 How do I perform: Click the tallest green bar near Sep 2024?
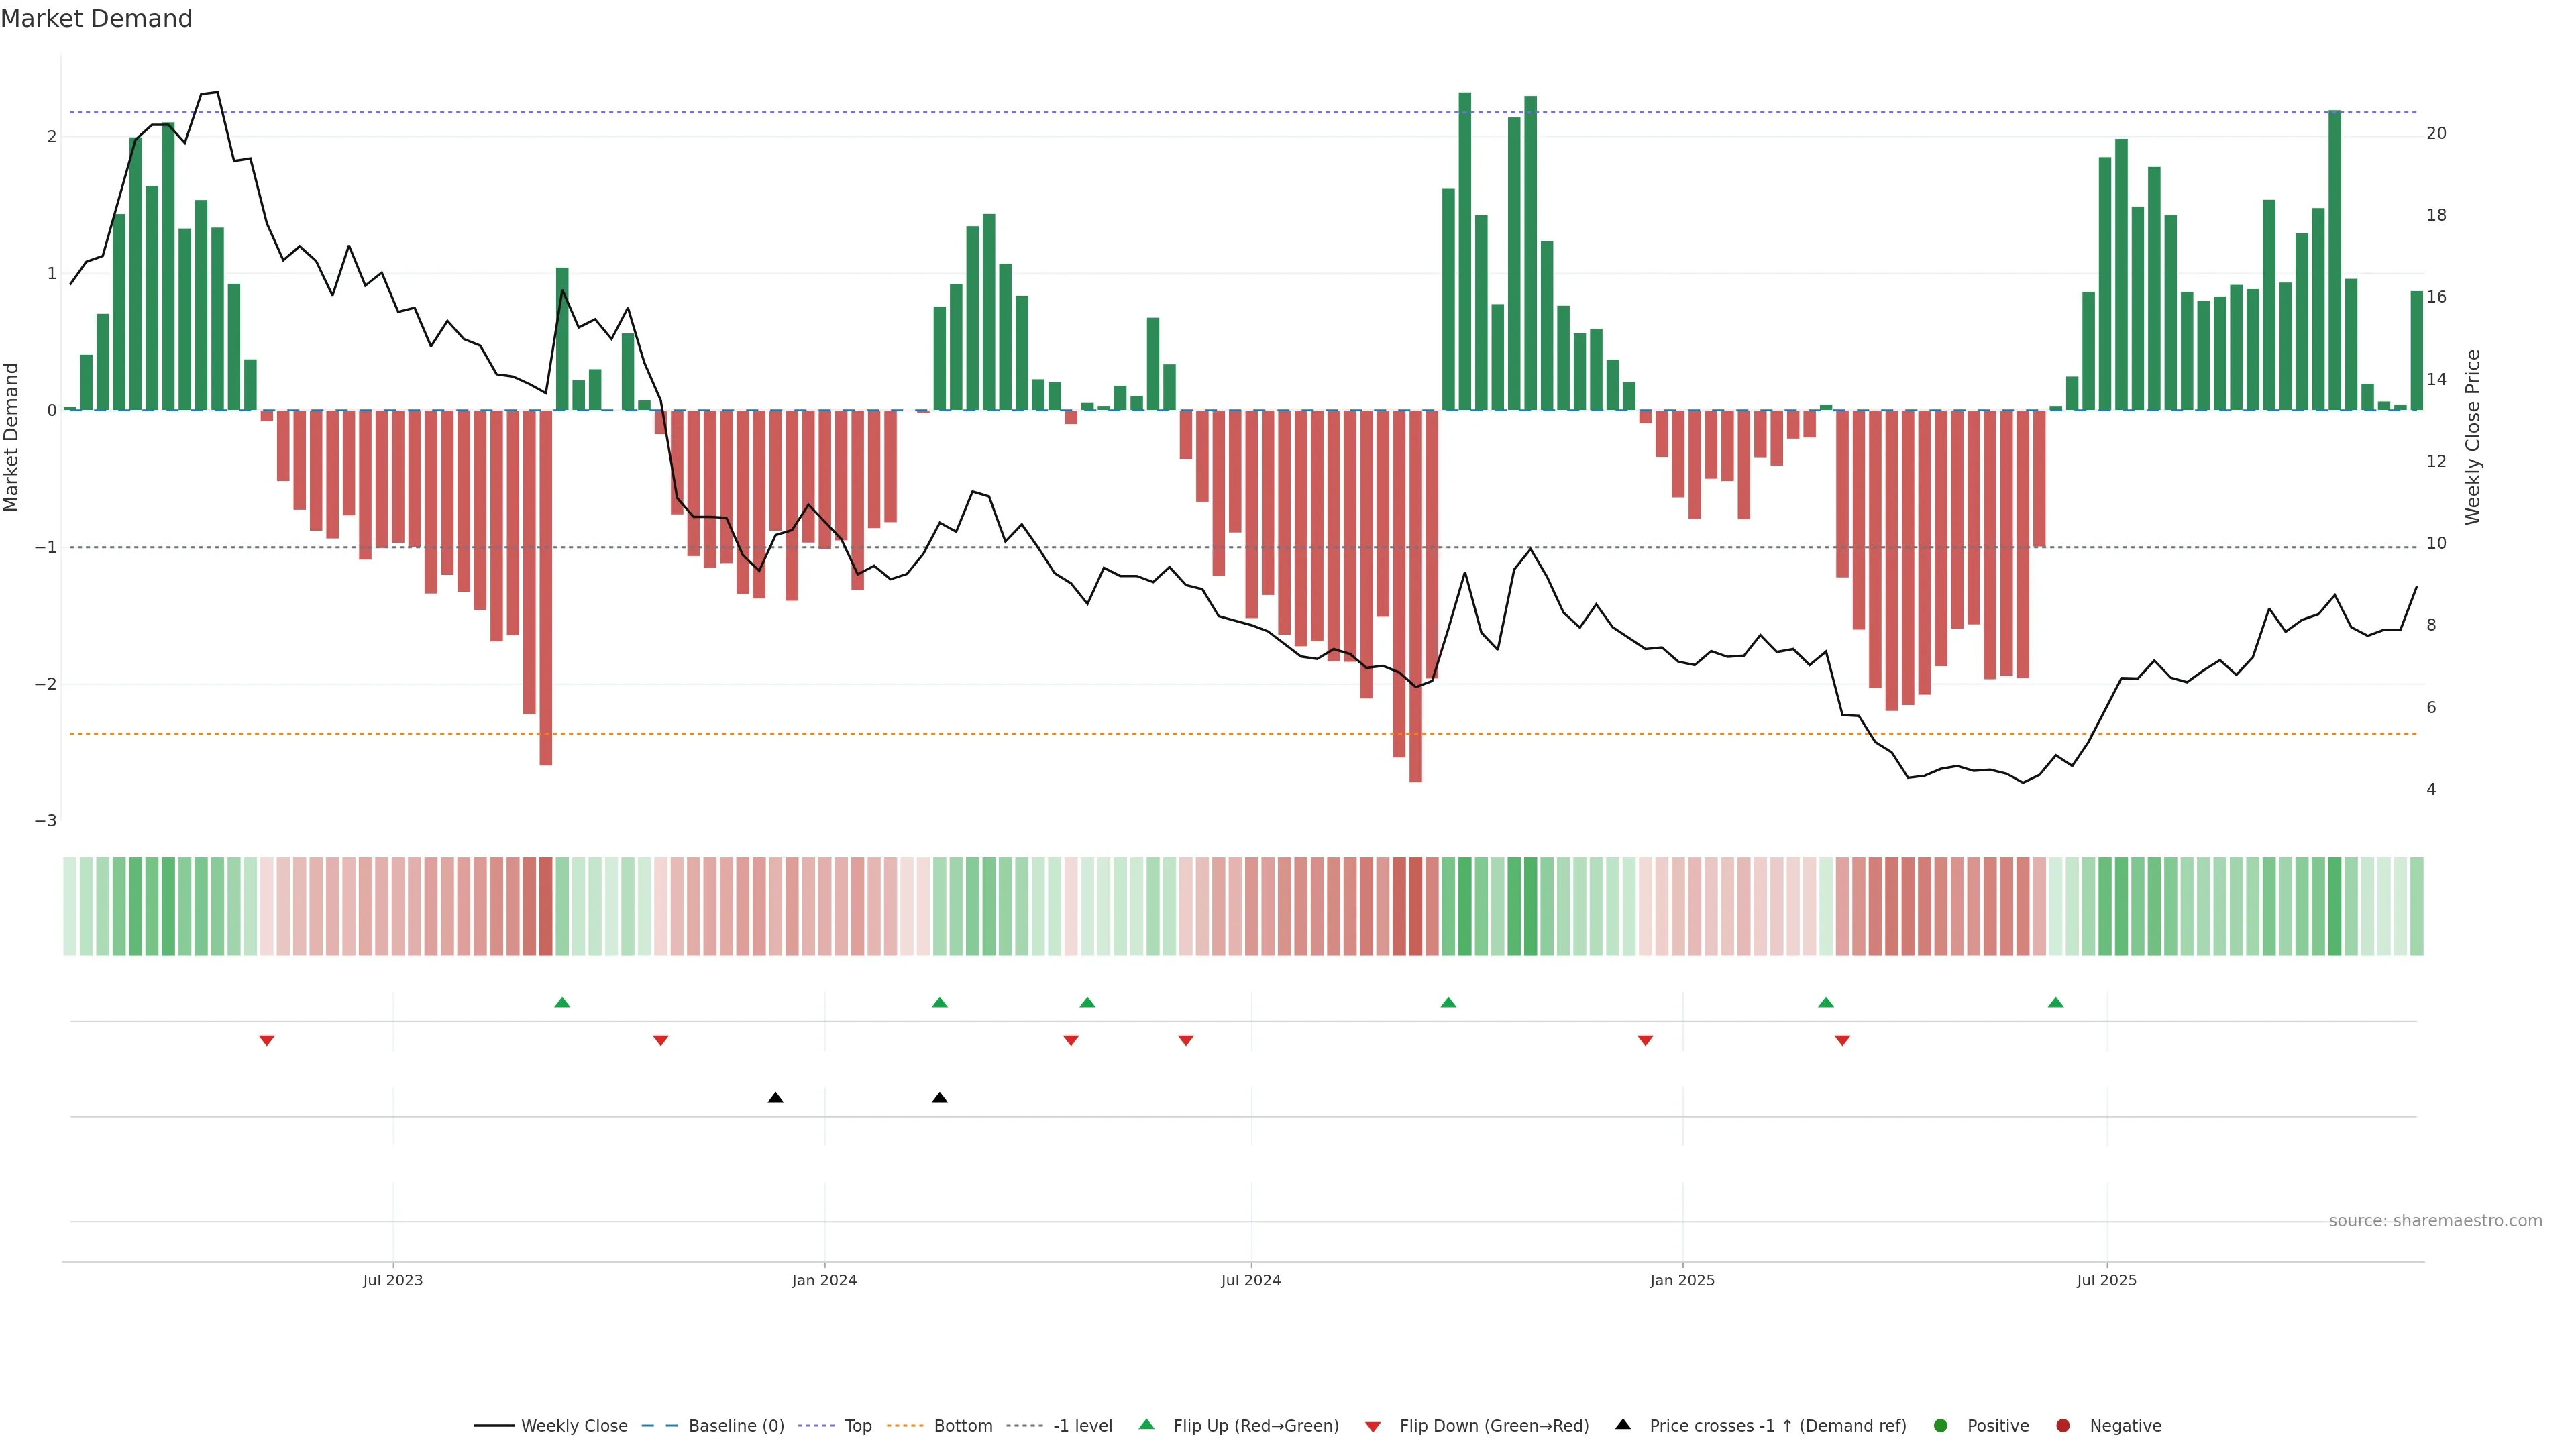(x=1465, y=250)
